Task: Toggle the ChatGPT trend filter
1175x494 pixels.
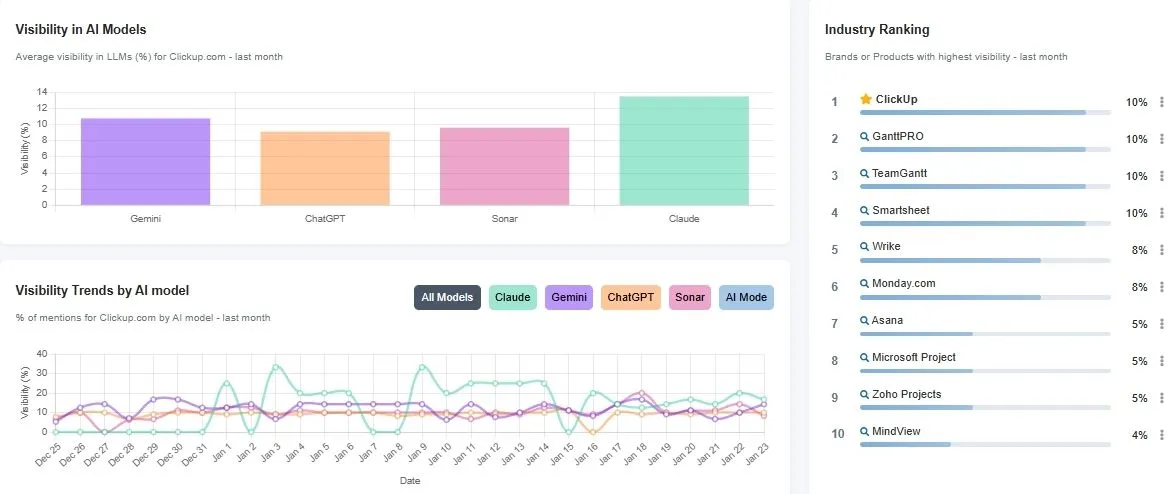Action: [x=631, y=298]
